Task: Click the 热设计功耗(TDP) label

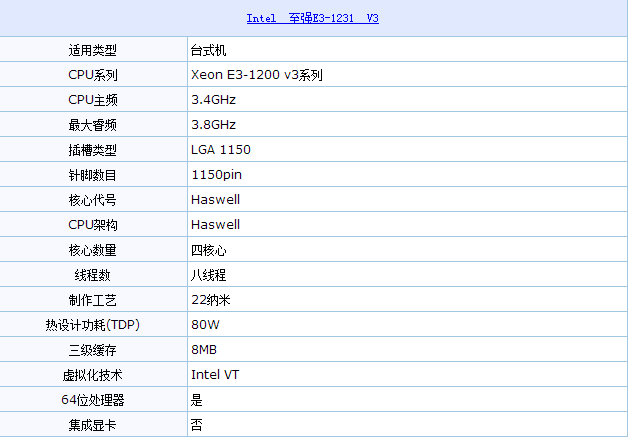Action: (x=93, y=325)
